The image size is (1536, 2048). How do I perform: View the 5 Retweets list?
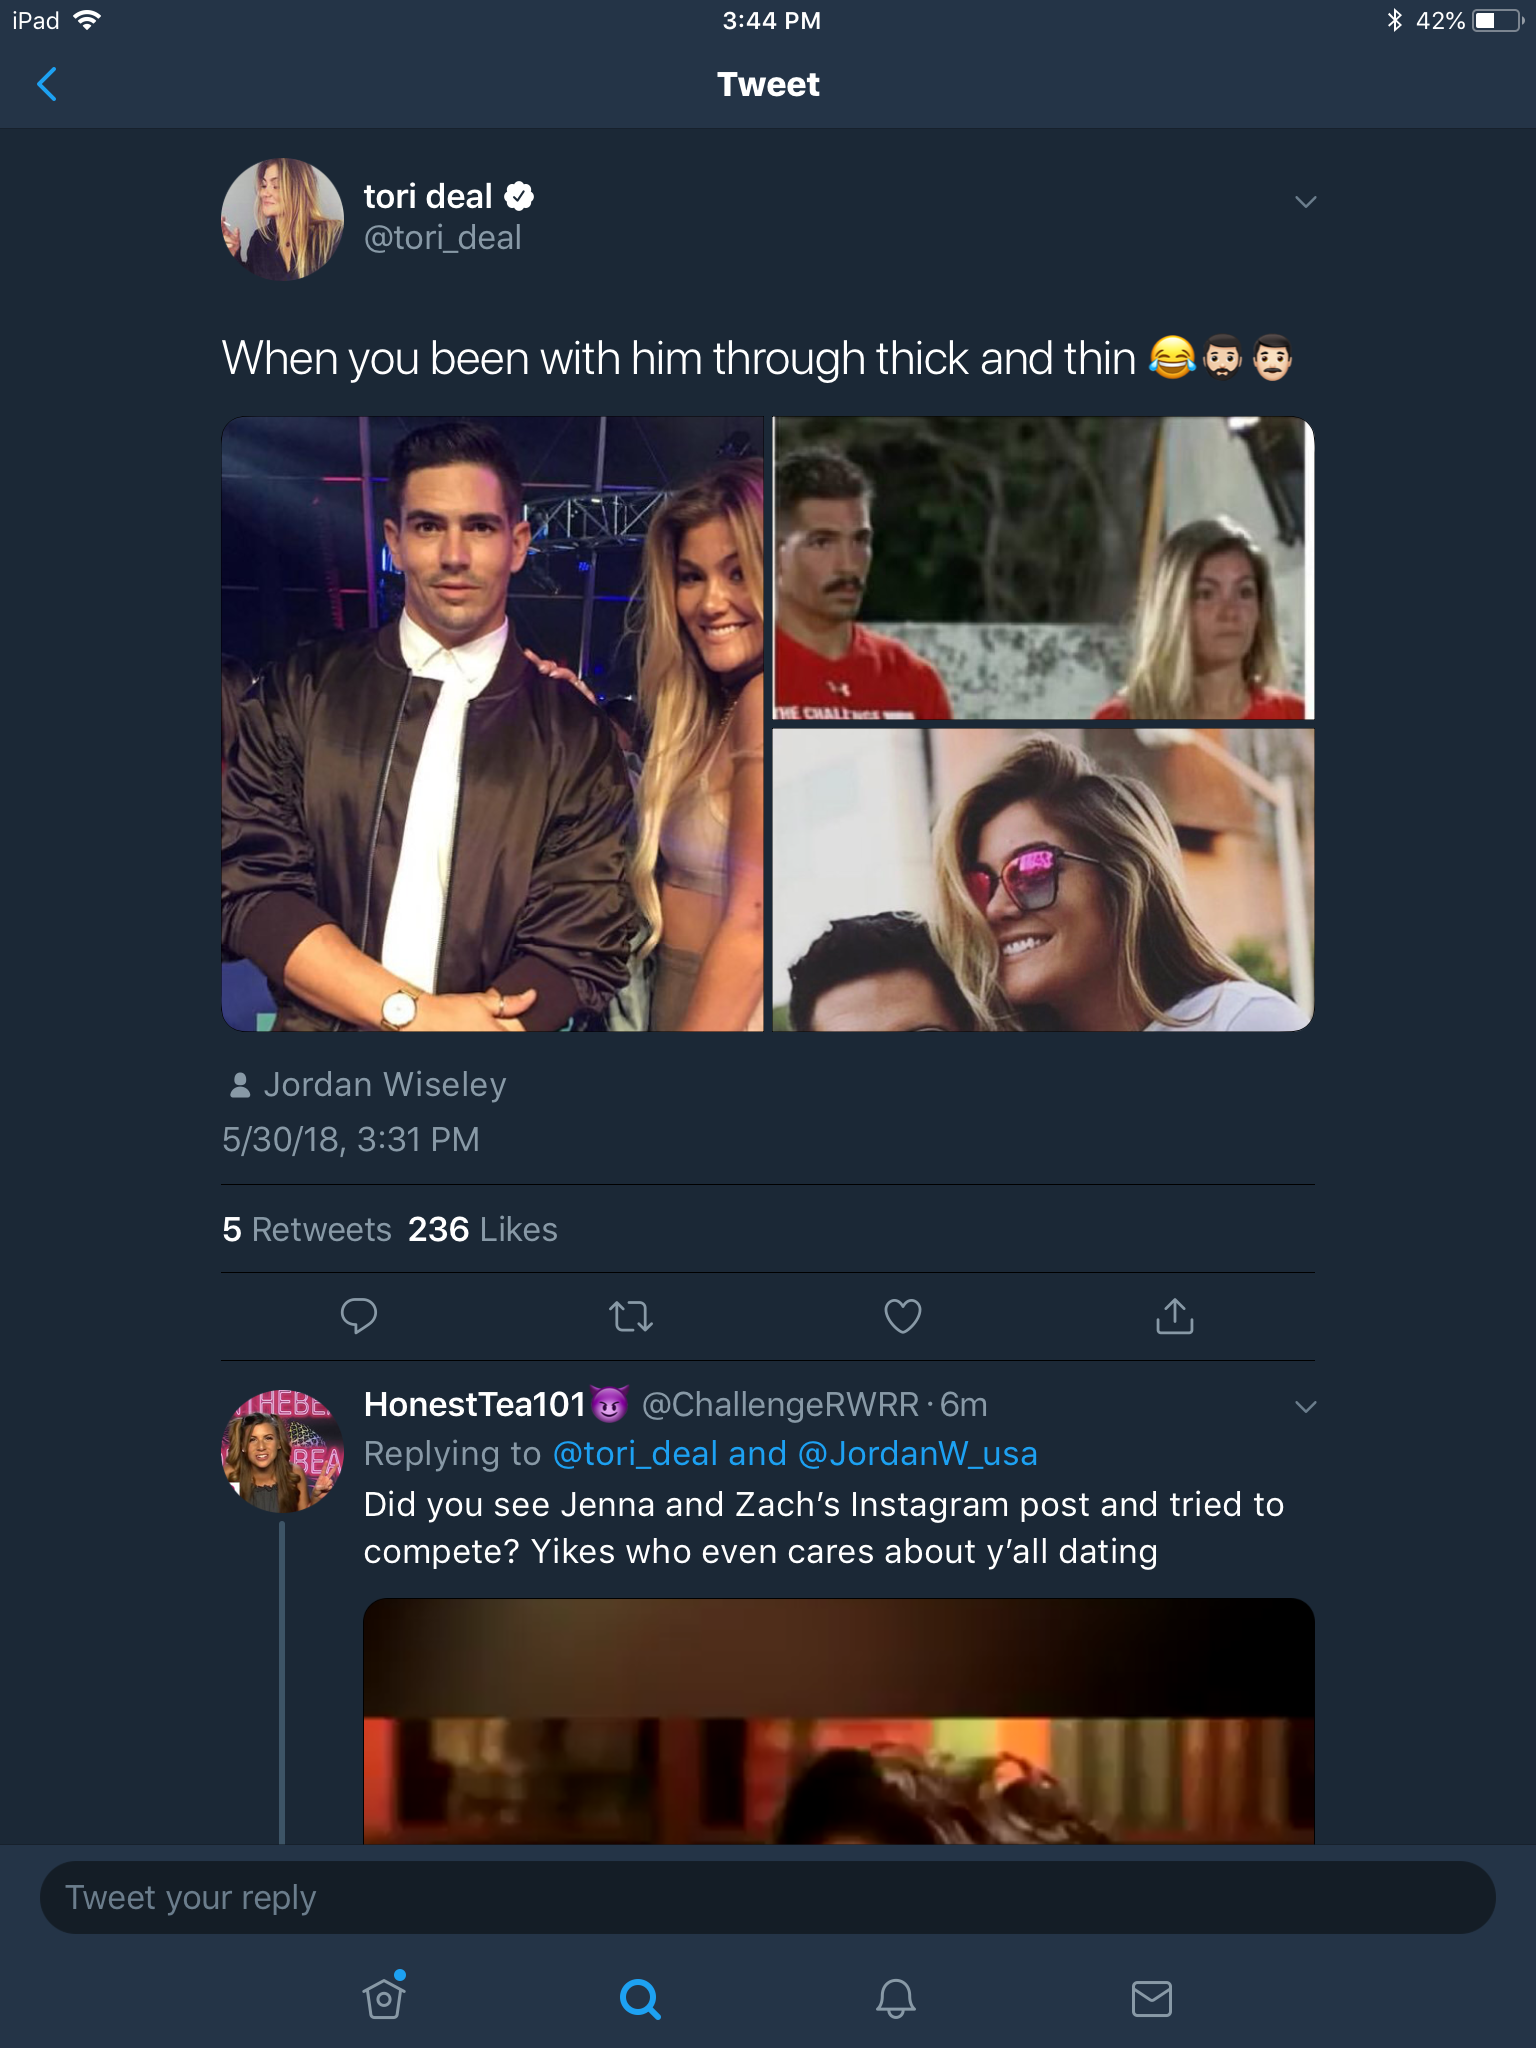(x=307, y=1229)
